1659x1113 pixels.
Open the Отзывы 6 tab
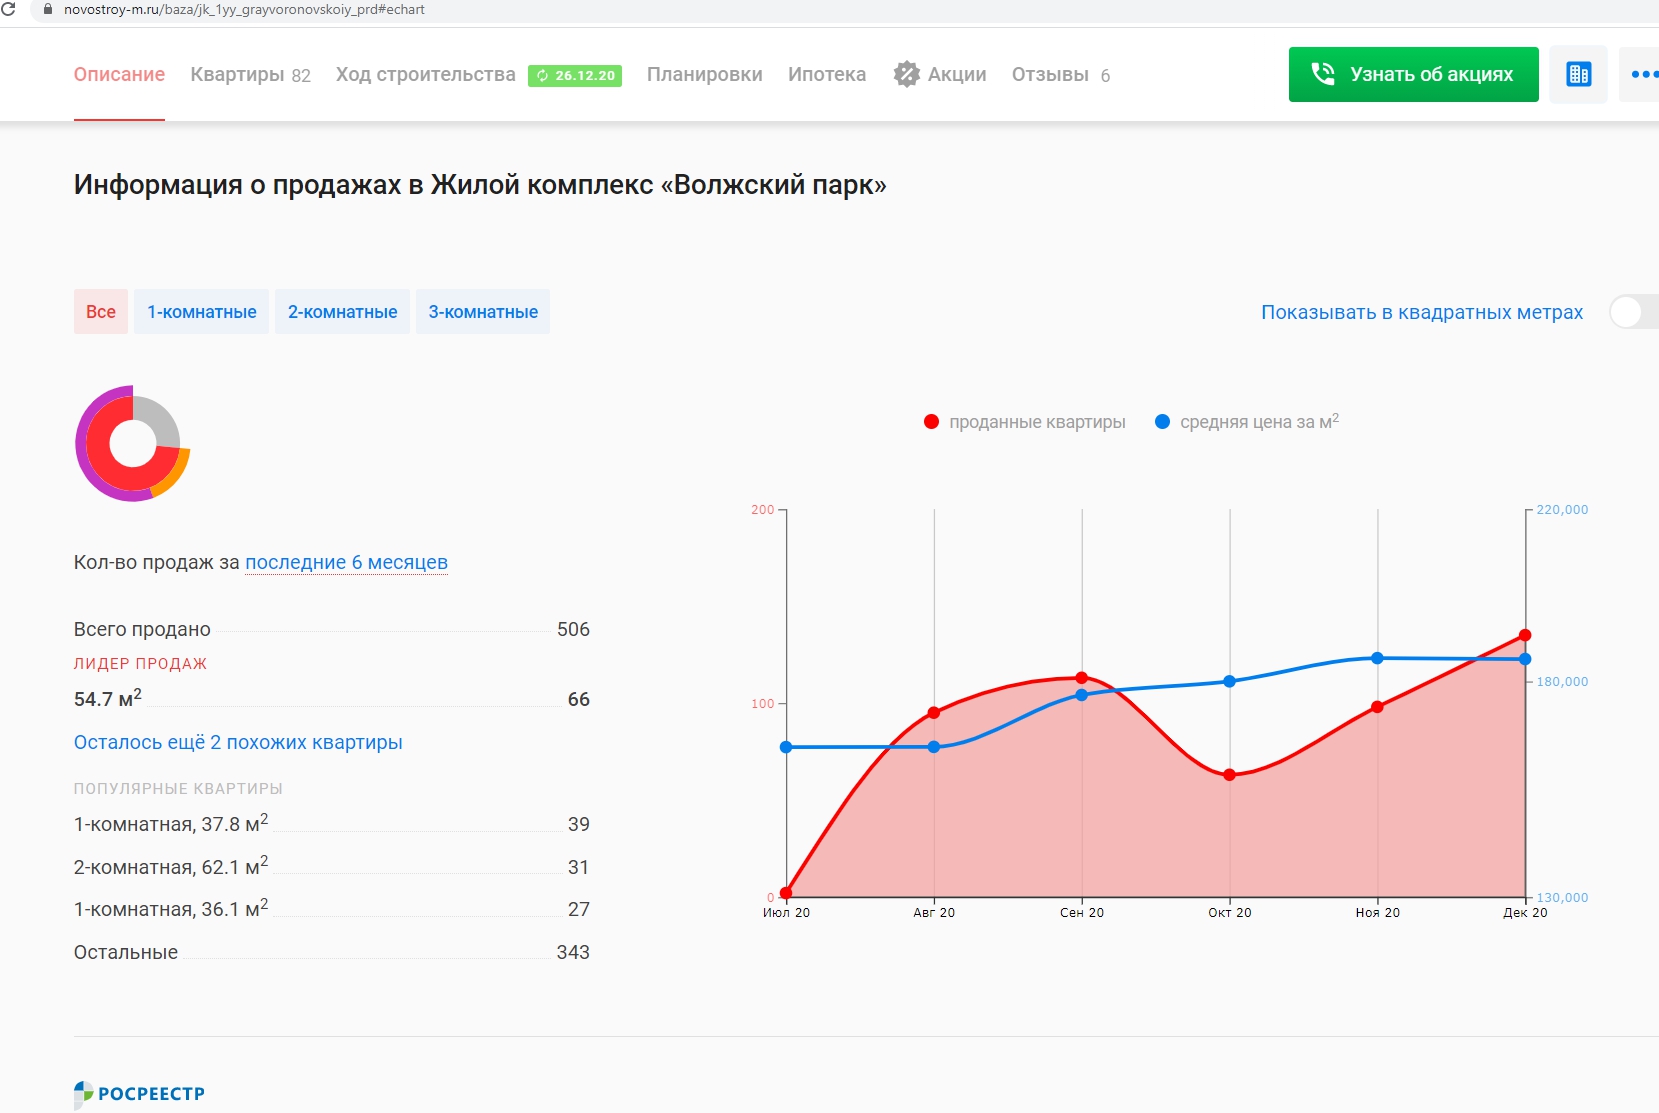pos(1061,75)
